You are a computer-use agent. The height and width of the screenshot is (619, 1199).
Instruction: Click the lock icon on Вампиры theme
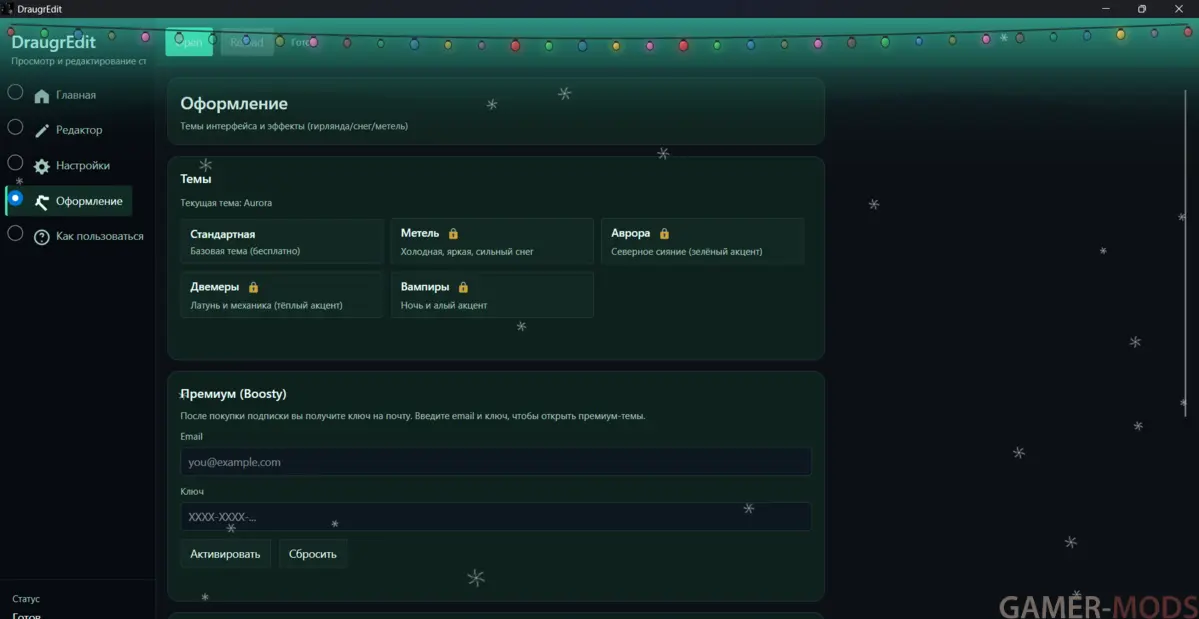[x=463, y=287]
